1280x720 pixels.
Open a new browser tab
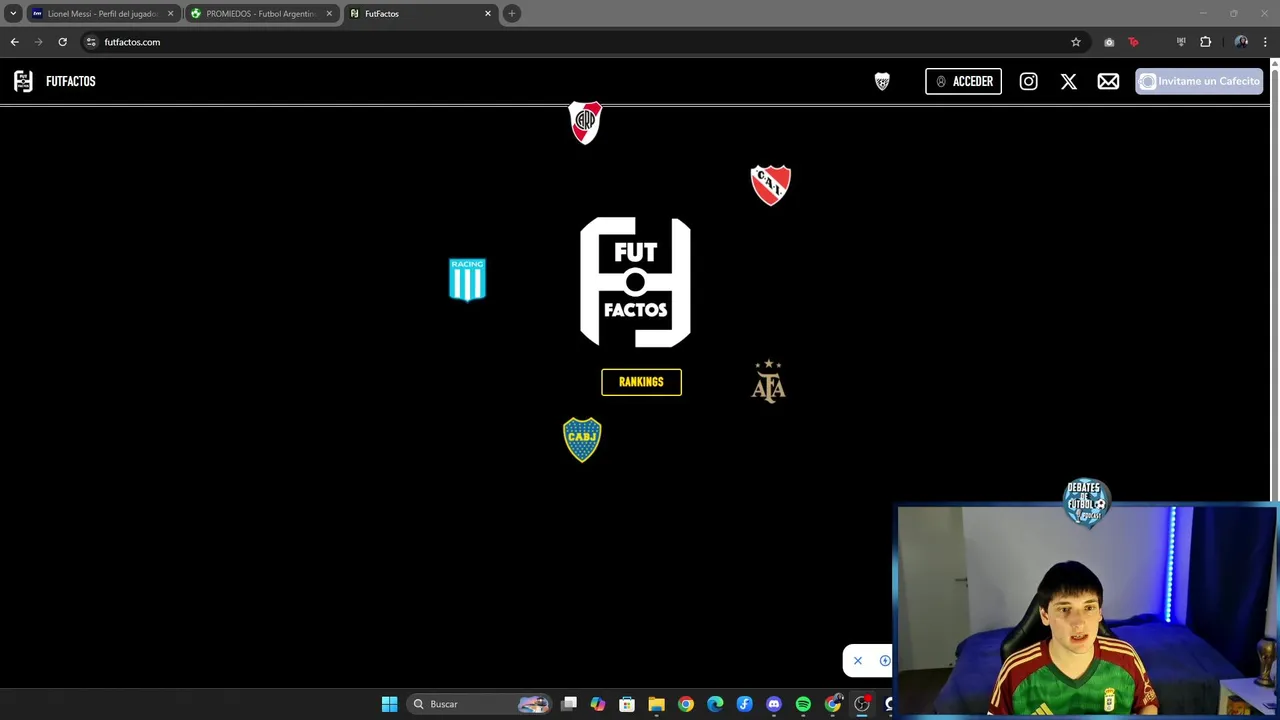[x=512, y=14]
